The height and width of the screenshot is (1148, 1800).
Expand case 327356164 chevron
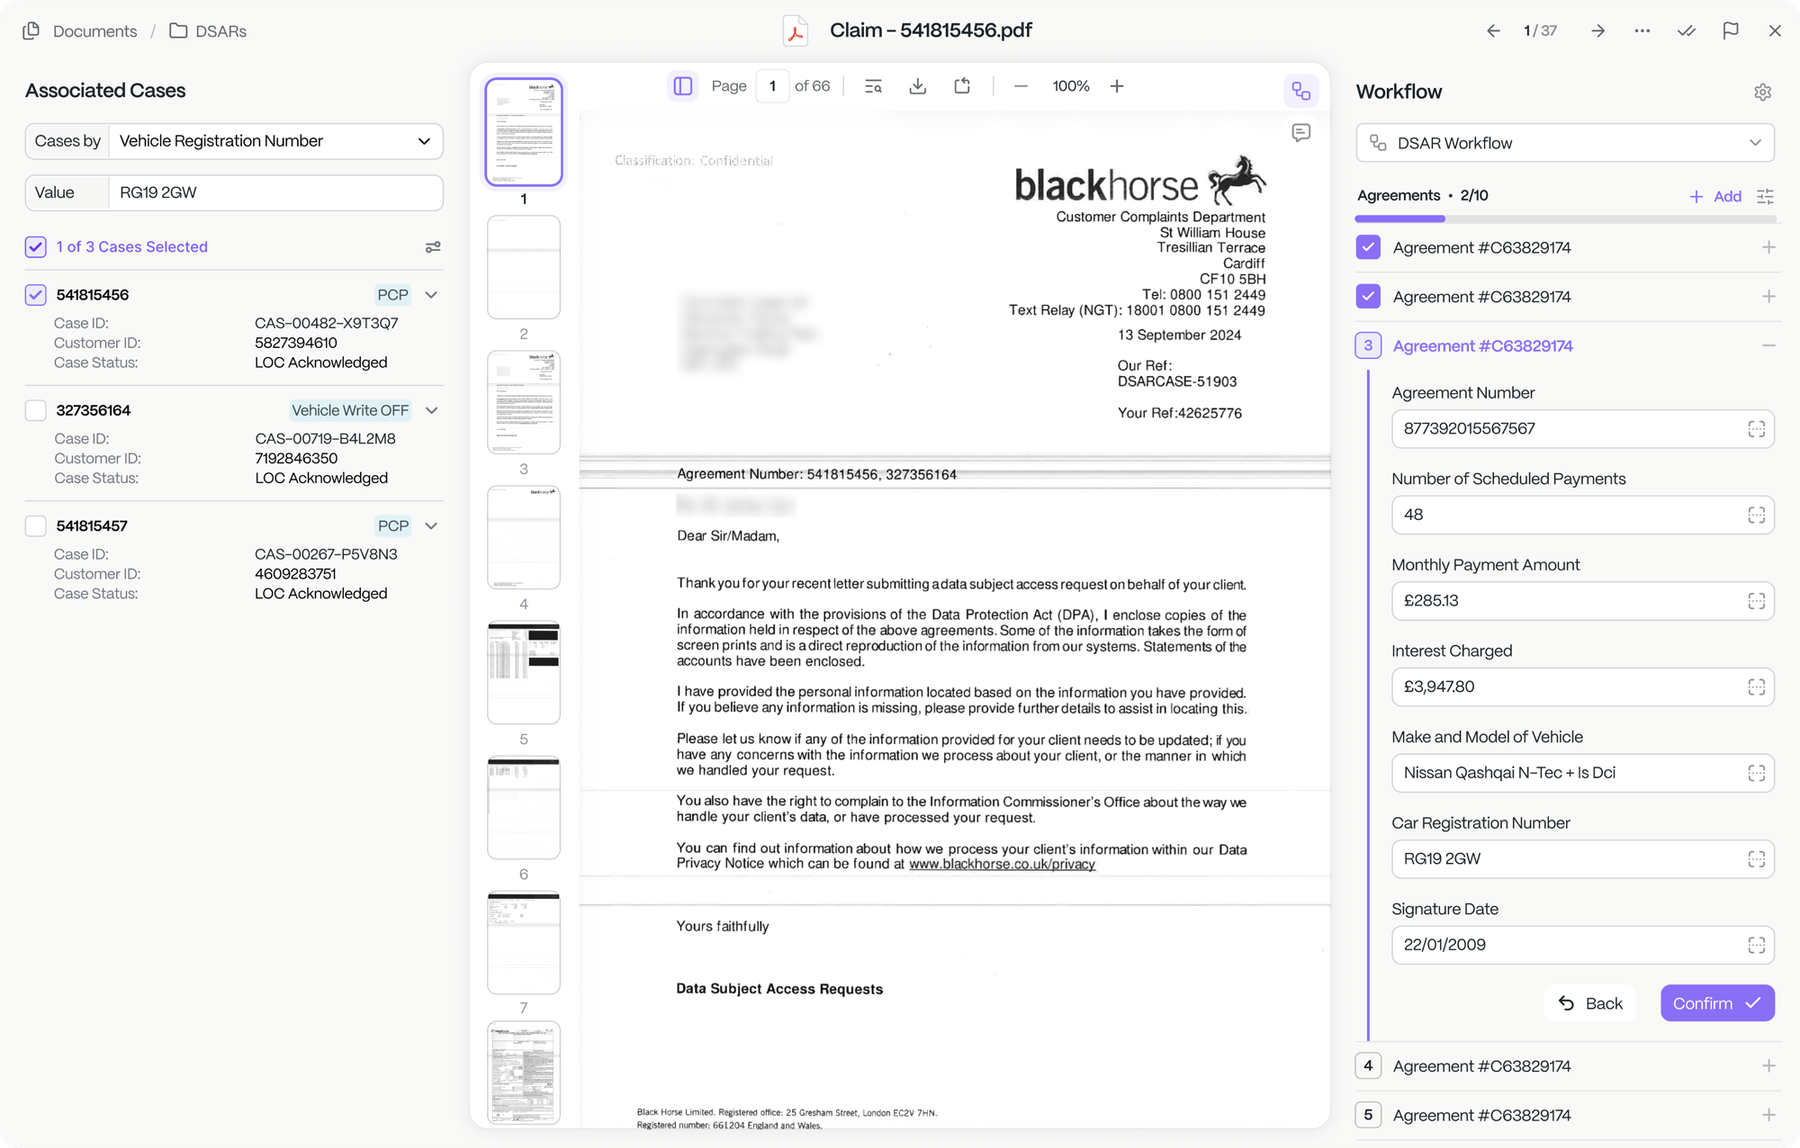[x=432, y=411]
